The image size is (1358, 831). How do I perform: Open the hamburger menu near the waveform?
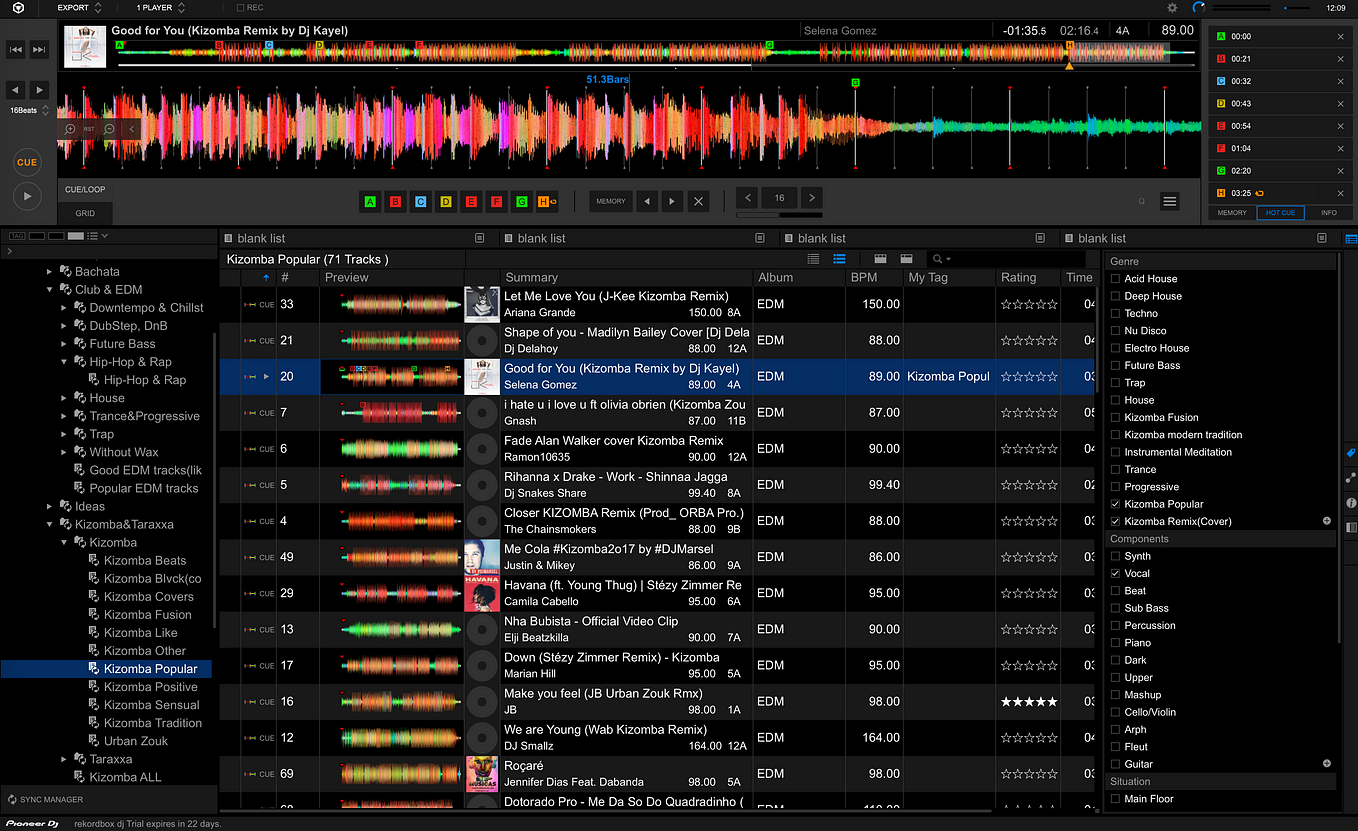pos(1169,201)
